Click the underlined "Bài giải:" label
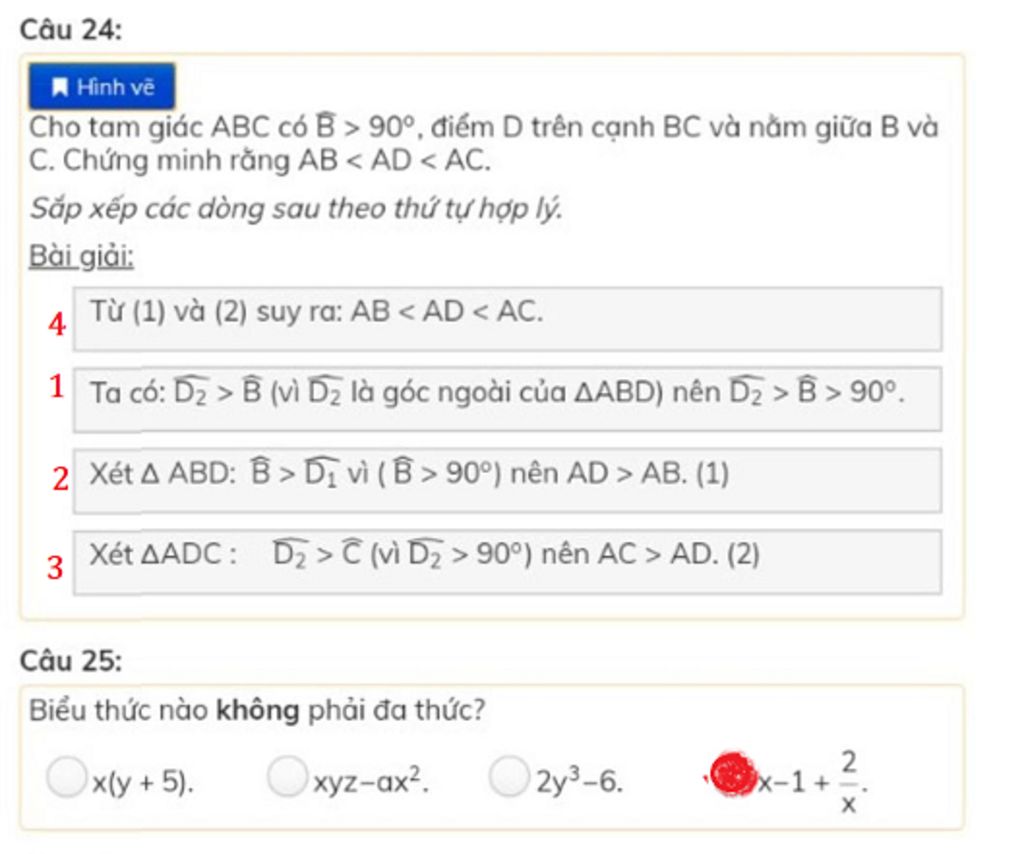 (x=81, y=257)
